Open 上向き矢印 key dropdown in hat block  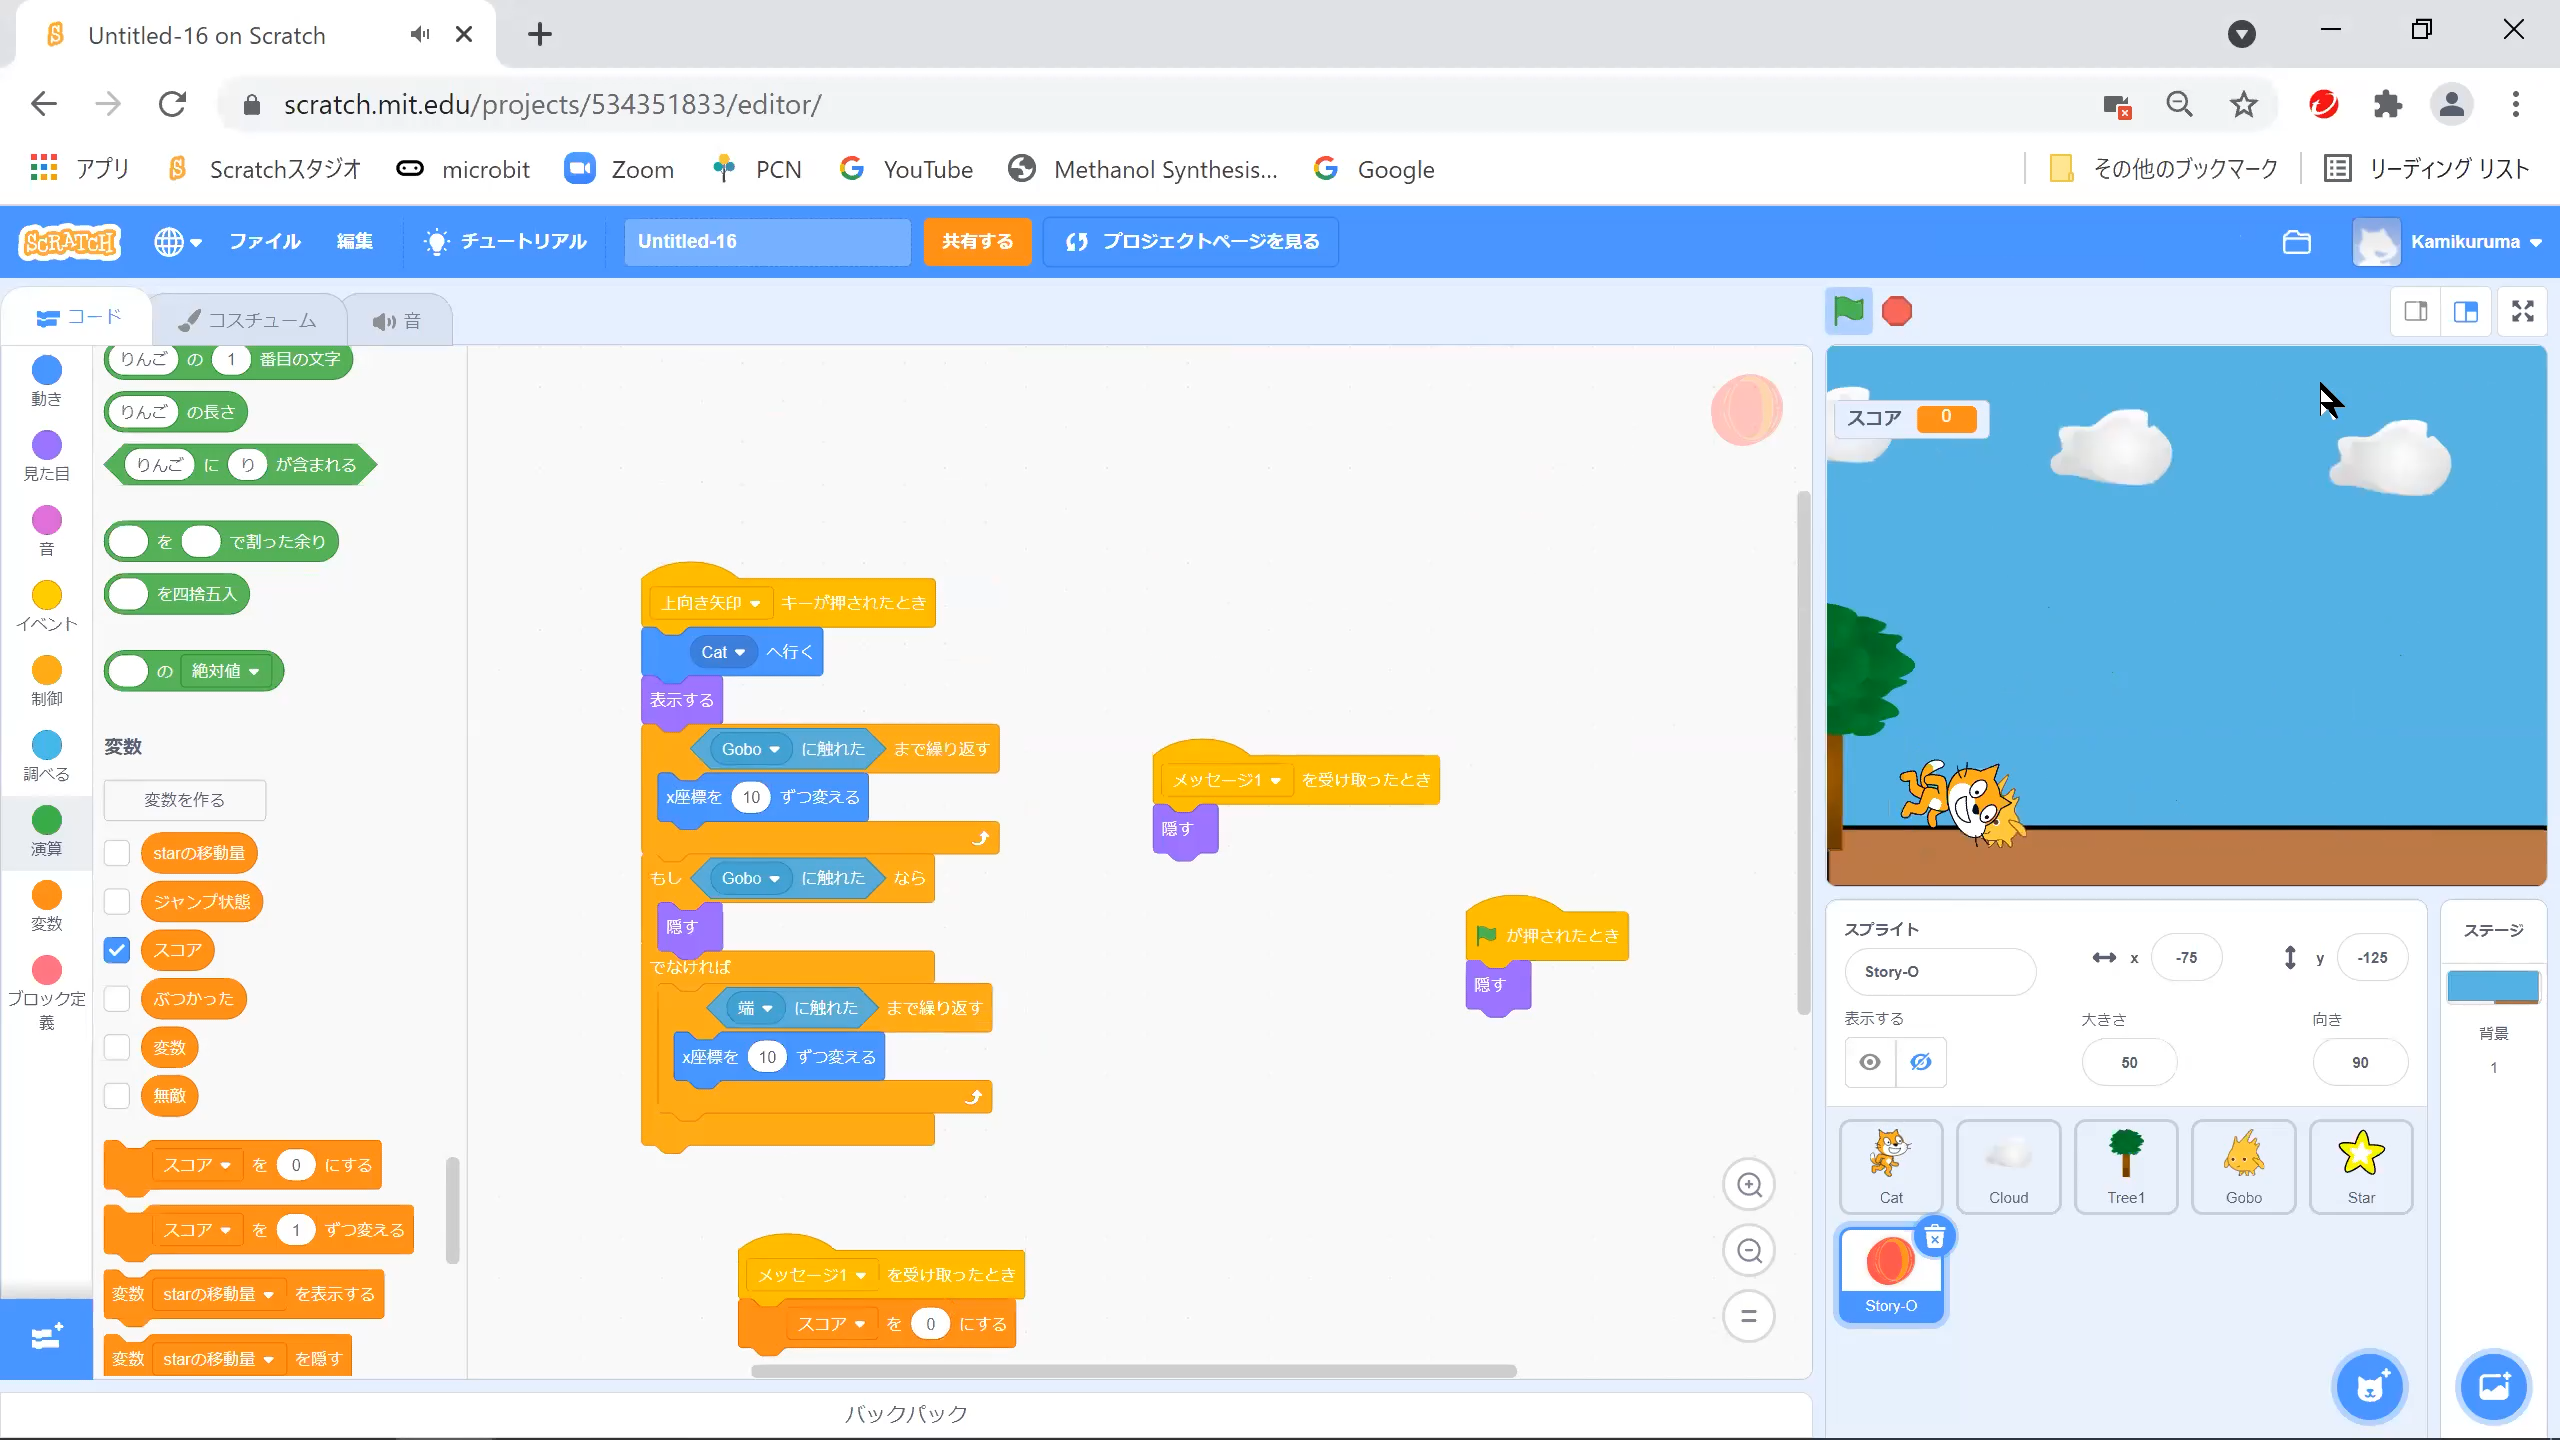click(711, 603)
